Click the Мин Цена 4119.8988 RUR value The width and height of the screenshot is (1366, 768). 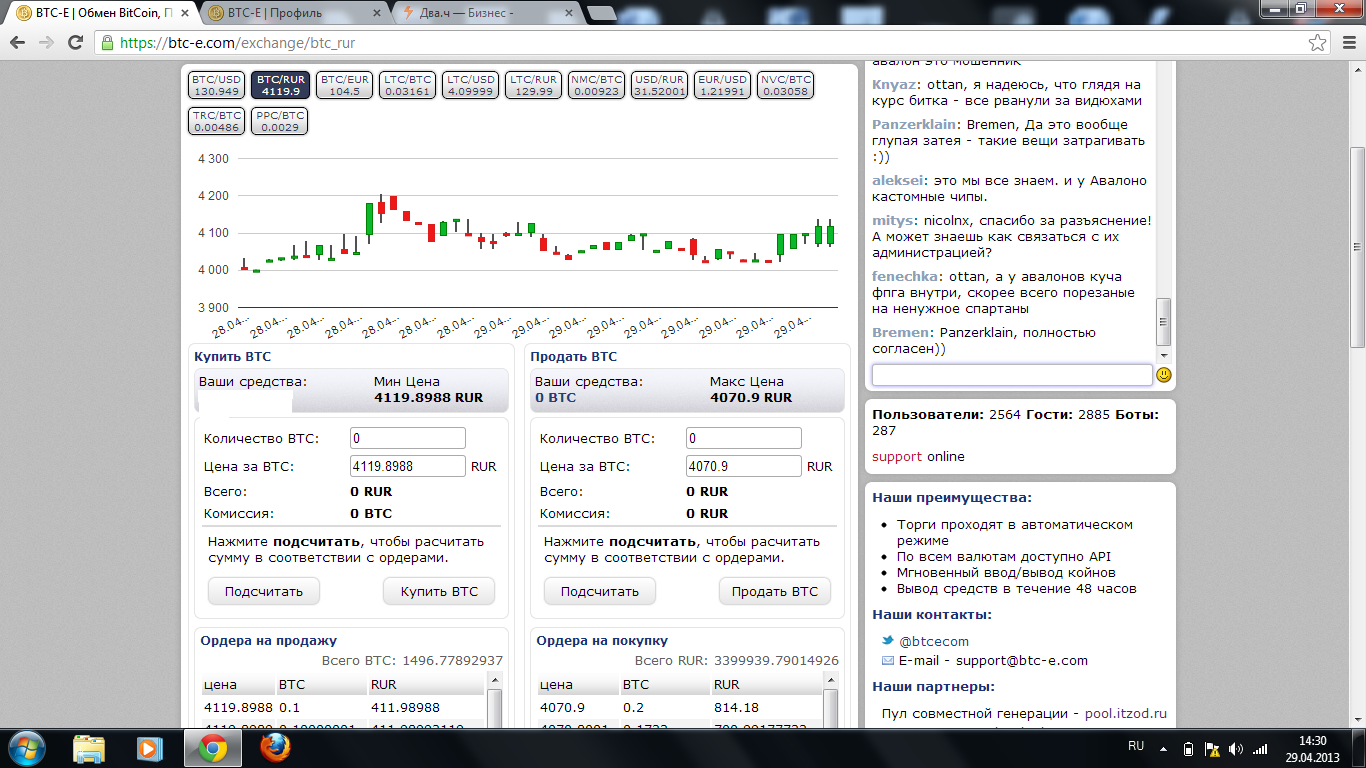(x=429, y=397)
